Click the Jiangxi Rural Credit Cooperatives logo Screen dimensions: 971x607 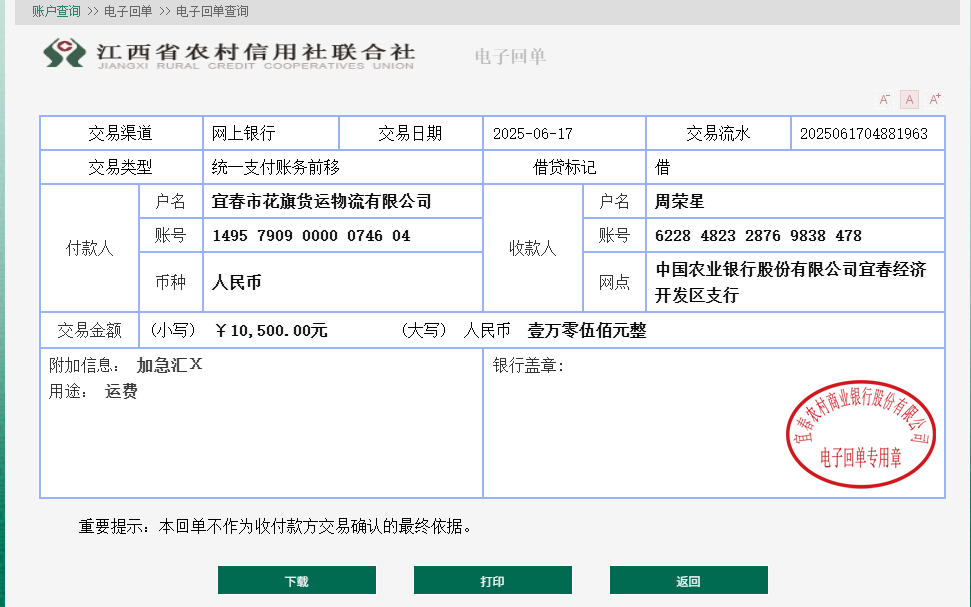tap(229, 54)
